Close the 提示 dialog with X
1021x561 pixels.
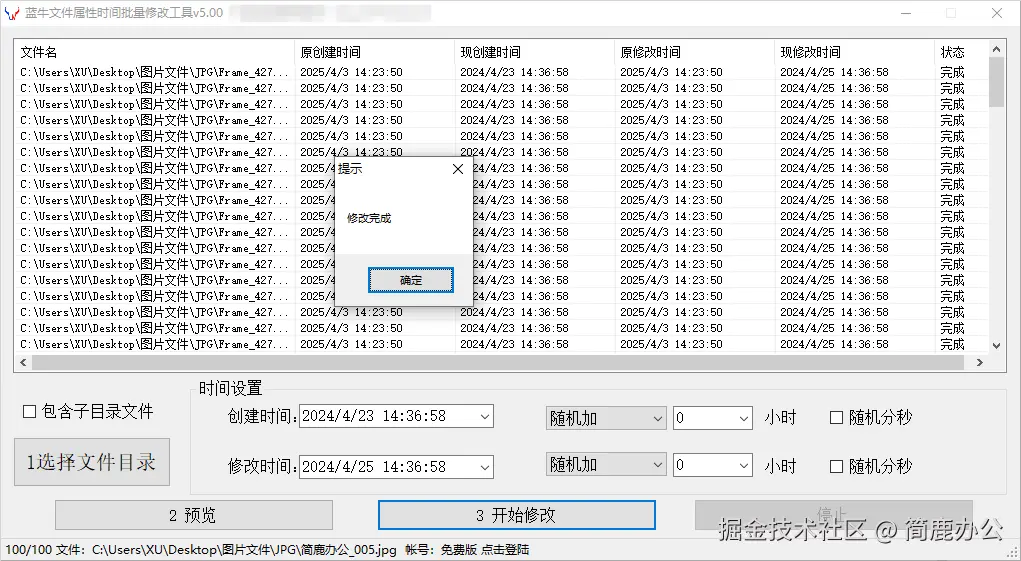(x=458, y=169)
